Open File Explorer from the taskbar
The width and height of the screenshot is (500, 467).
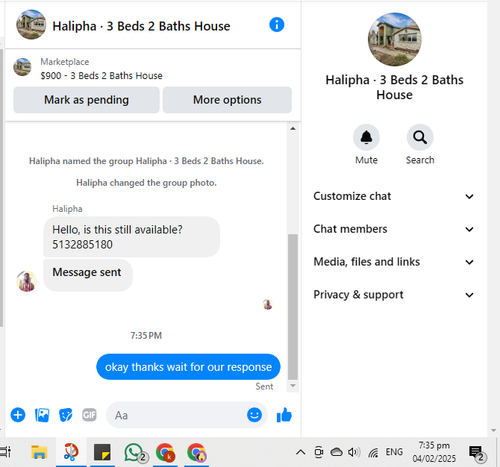click(x=39, y=452)
